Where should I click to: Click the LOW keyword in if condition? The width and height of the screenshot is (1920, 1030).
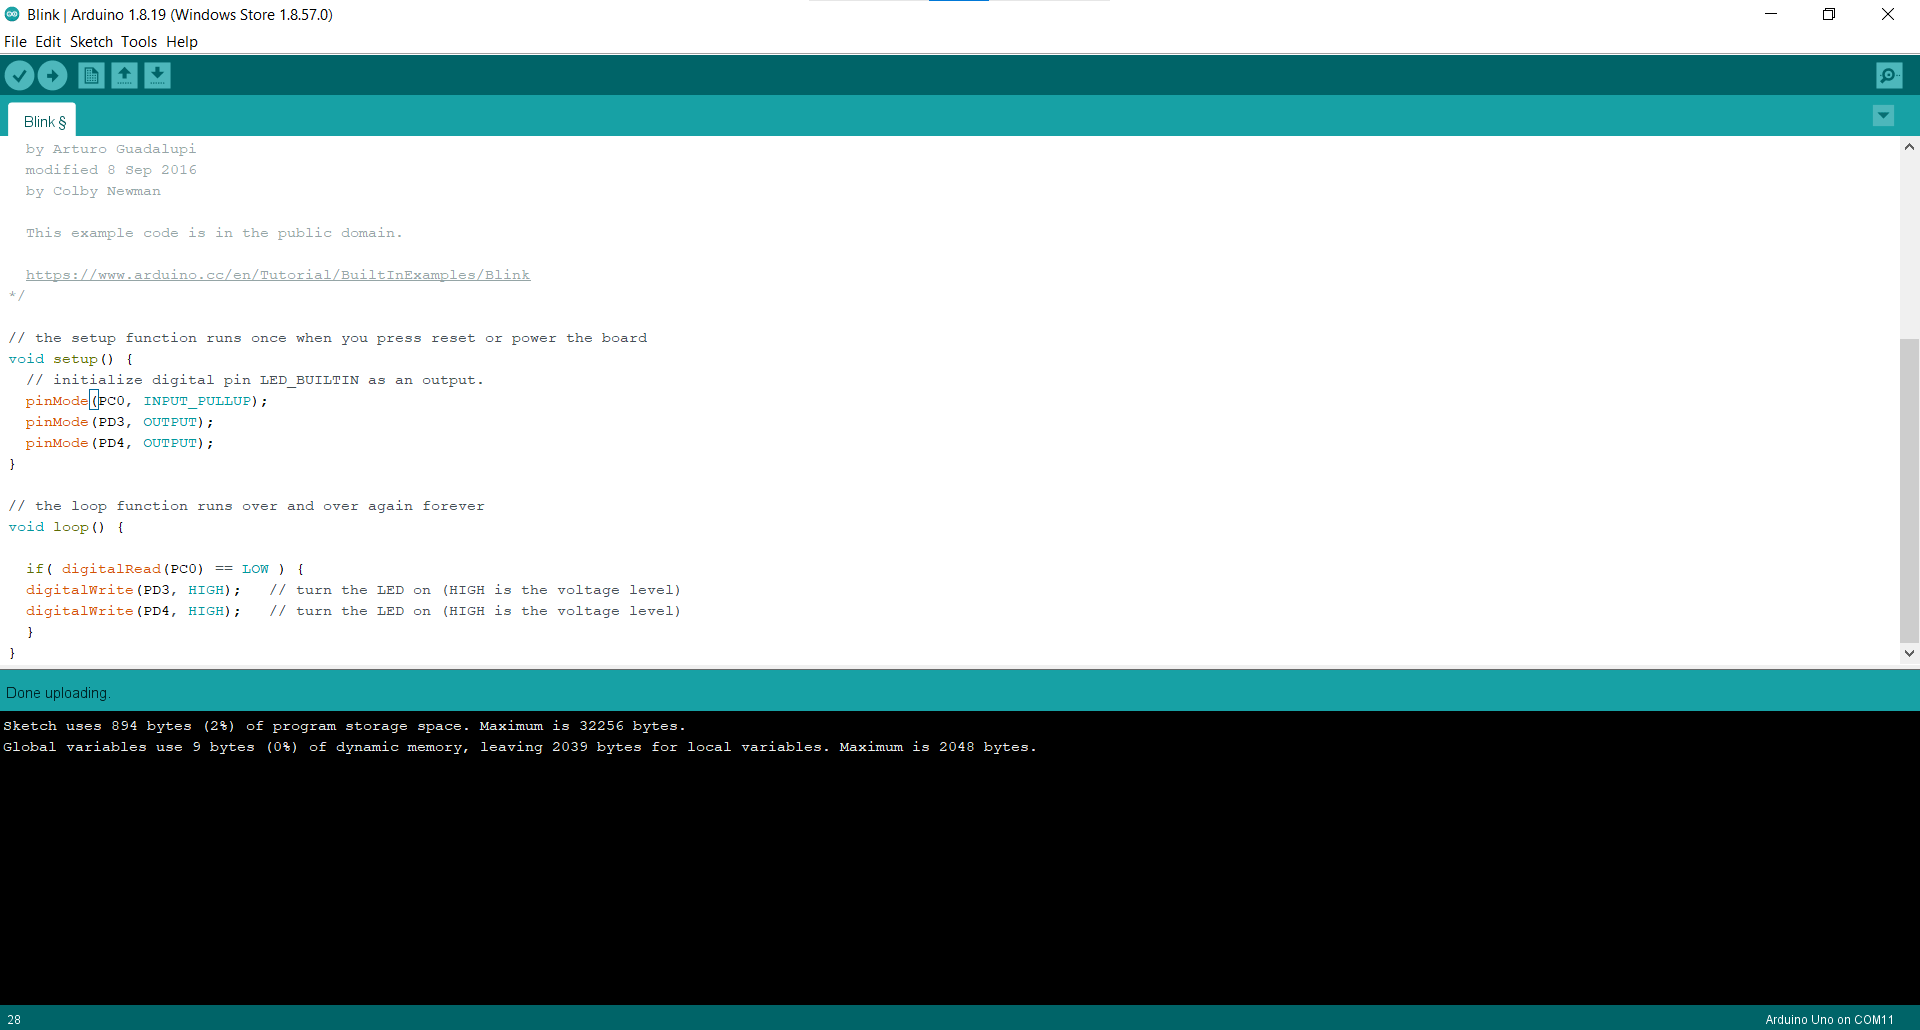tap(255, 569)
